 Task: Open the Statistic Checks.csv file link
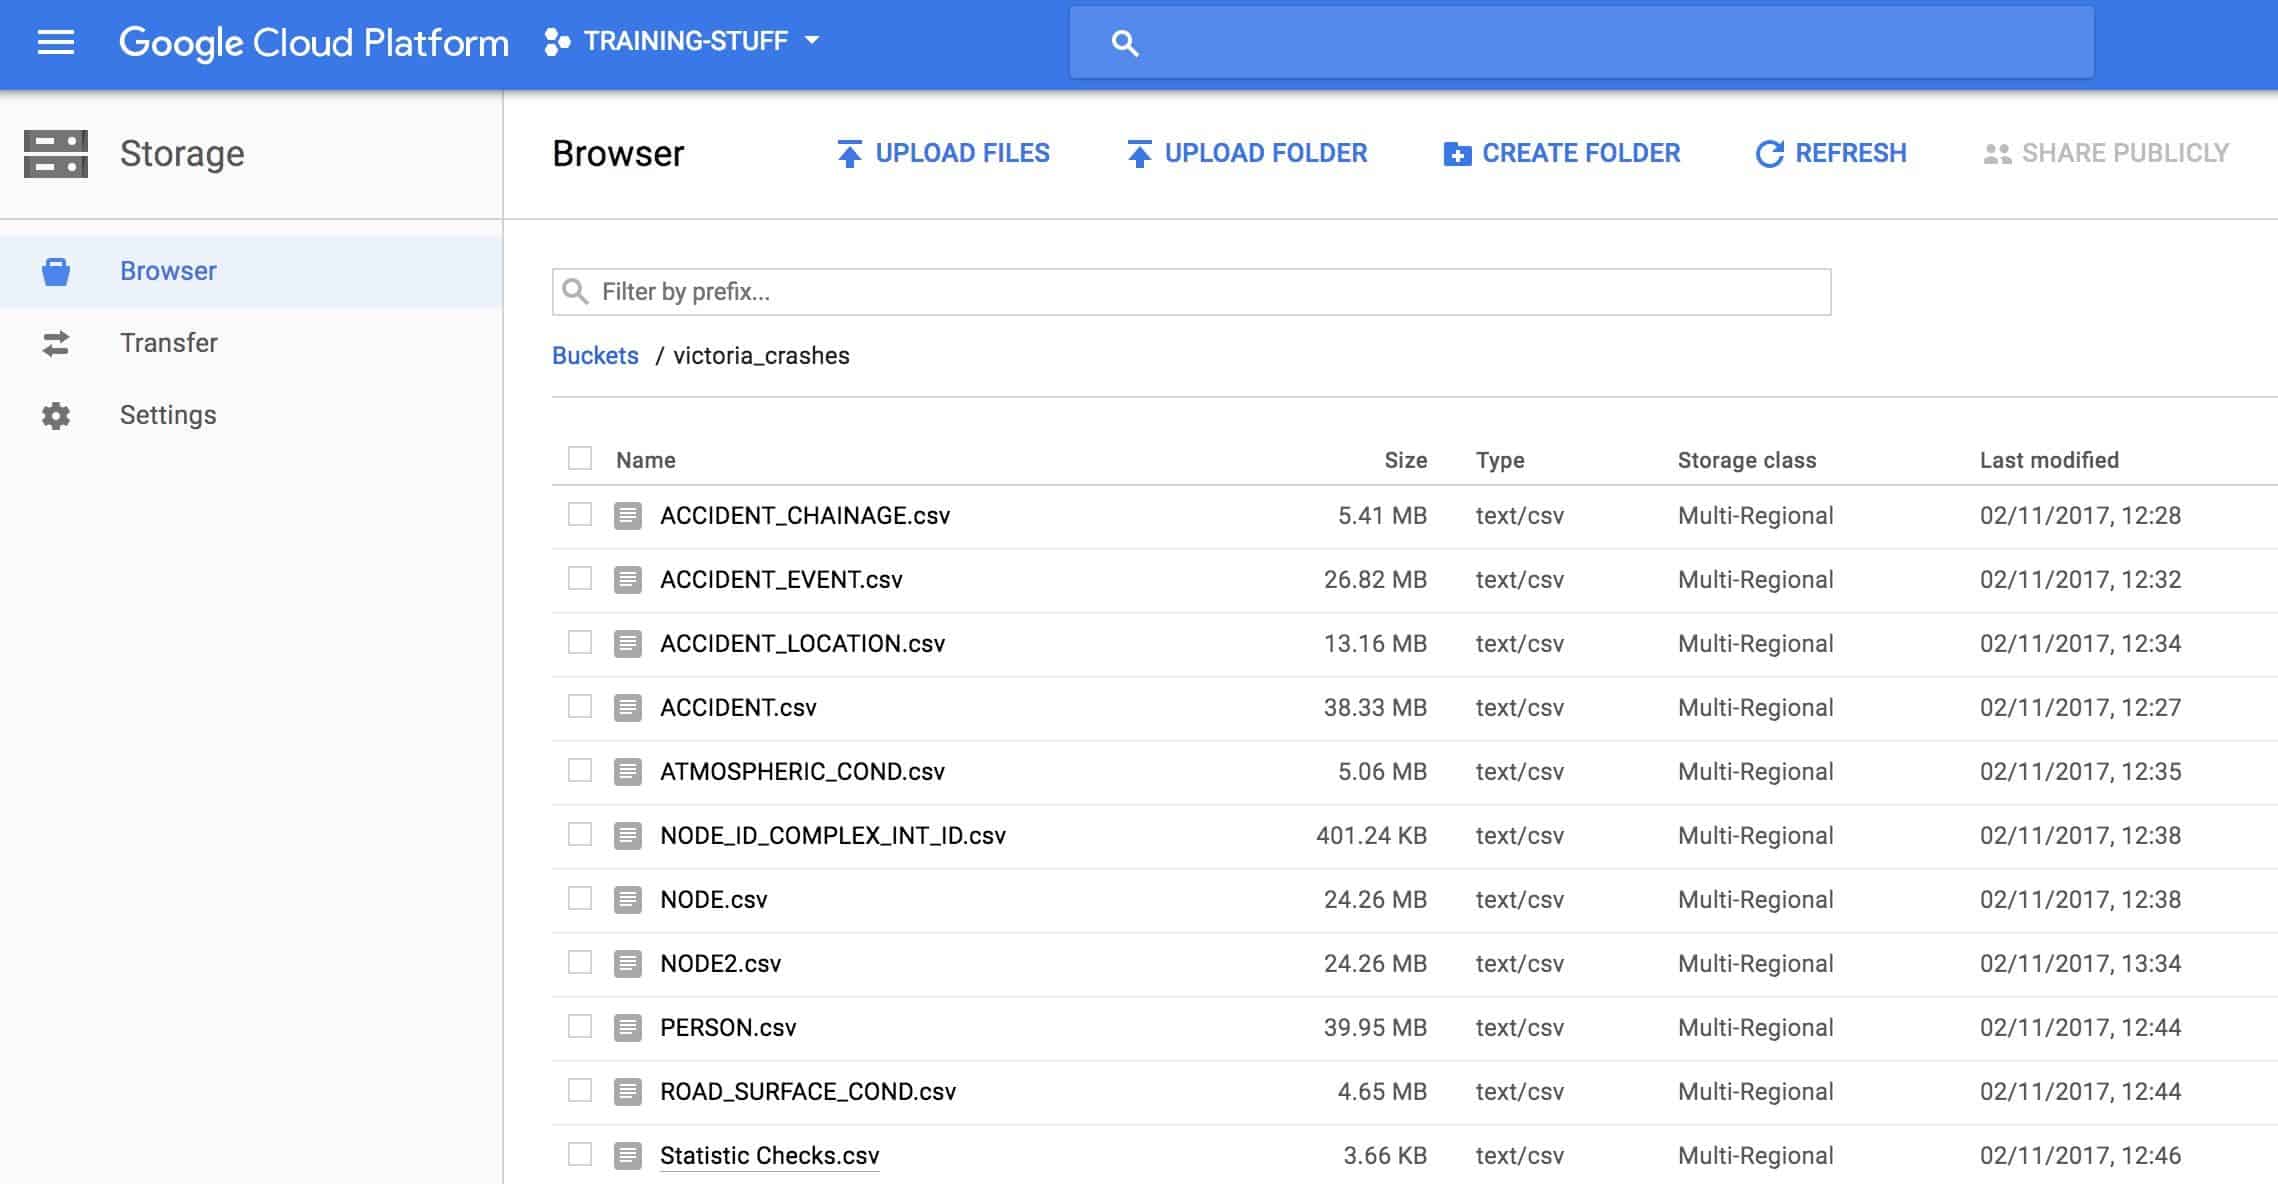click(x=769, y=1156)
